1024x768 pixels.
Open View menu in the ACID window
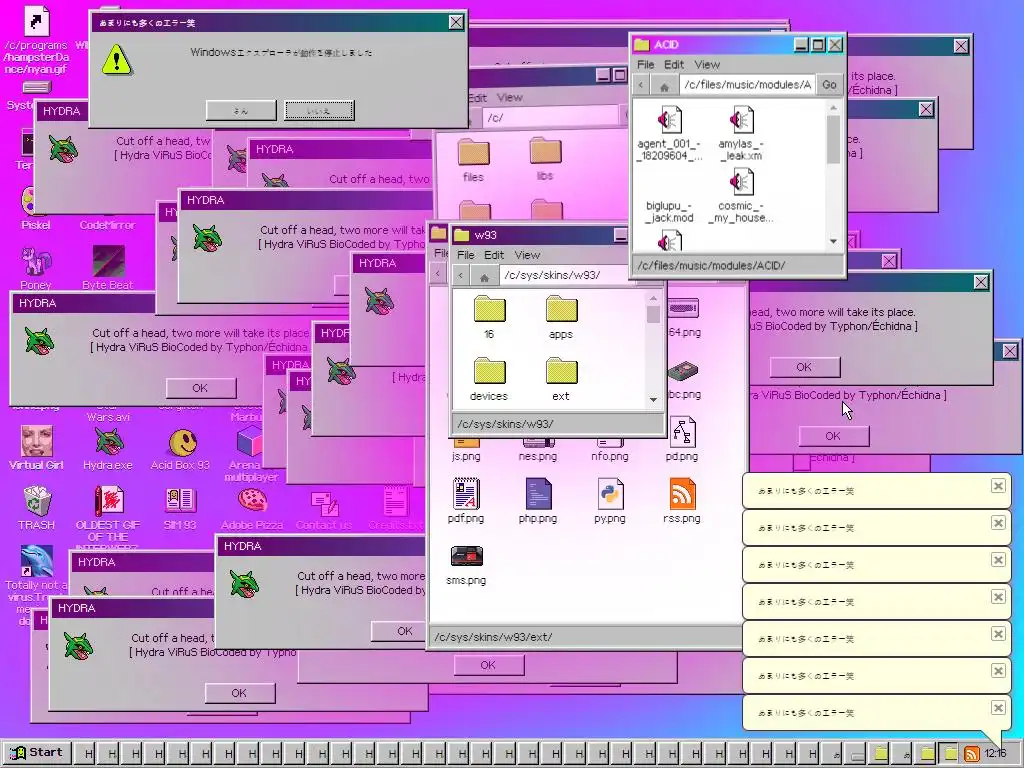click(x=707, y=64)
